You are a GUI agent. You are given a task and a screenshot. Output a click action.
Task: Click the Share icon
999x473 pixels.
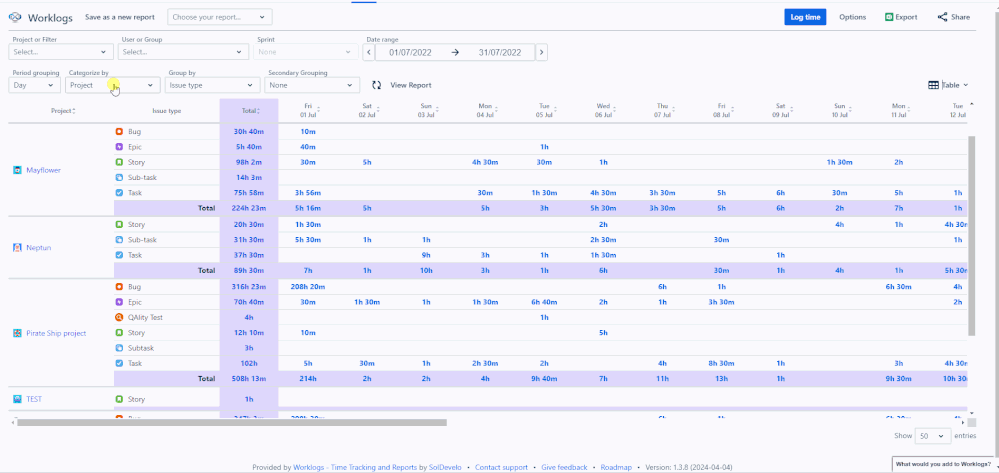[942, 17]
